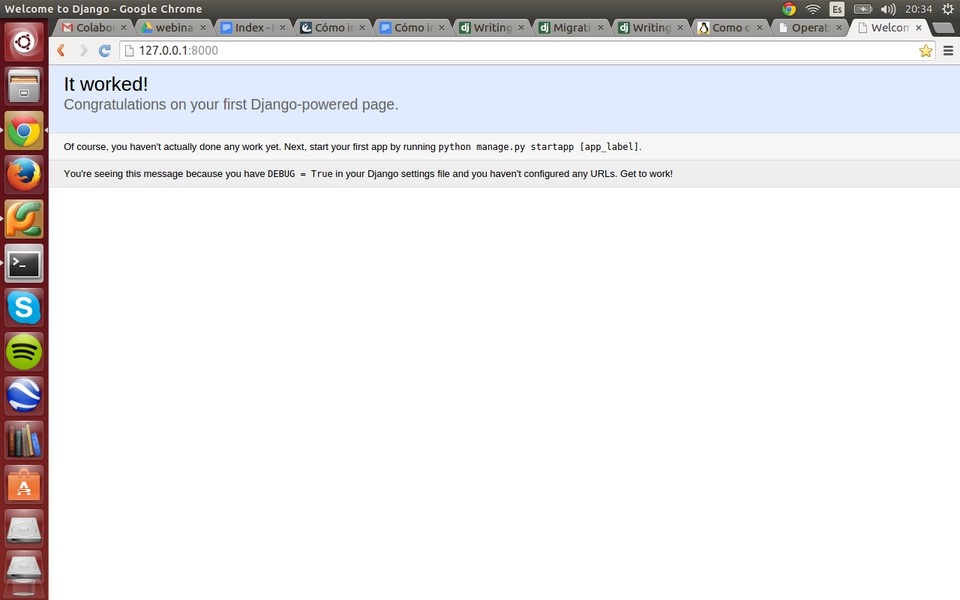Close the webina tab
This screenshot has width=960, height=600.
click(x=203, y=28)
